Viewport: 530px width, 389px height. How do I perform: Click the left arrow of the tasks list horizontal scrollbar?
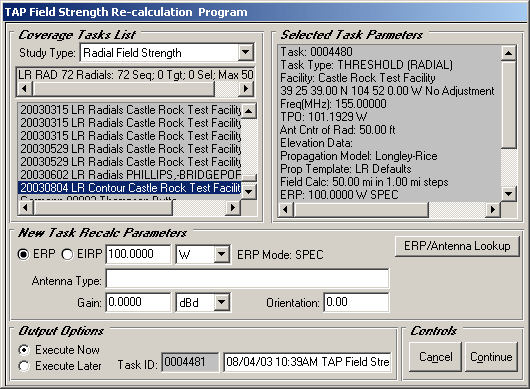pos(25,208)
